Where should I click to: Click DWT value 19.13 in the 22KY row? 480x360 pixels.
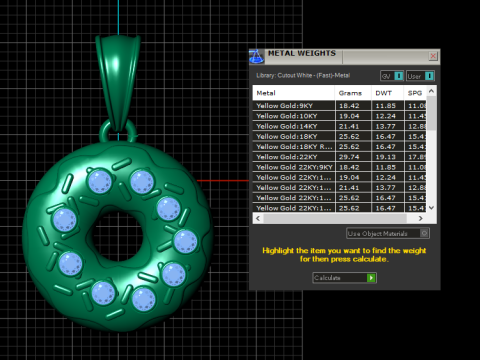pyautogui.click(x=386, y=157)
